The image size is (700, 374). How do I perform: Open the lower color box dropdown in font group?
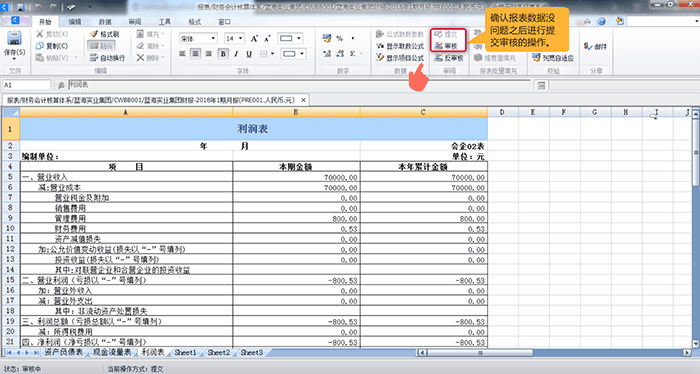click(302, 54)
